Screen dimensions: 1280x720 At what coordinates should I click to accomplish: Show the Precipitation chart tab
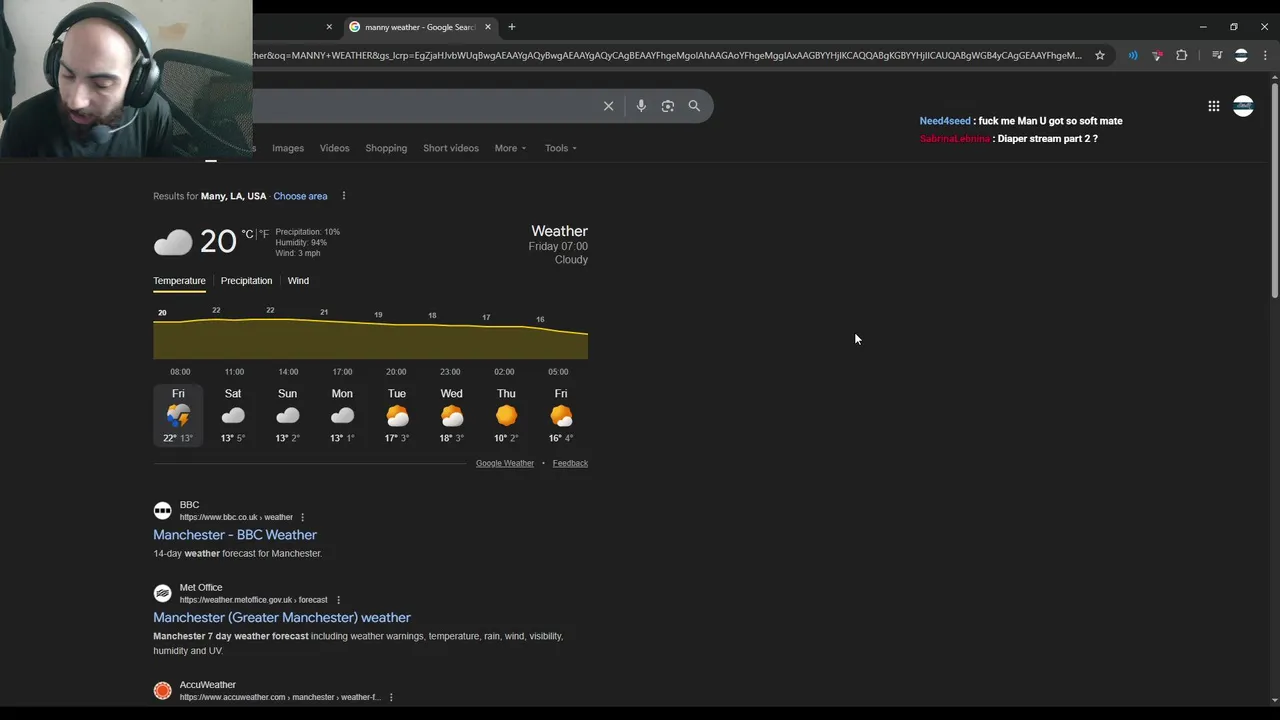246,281
